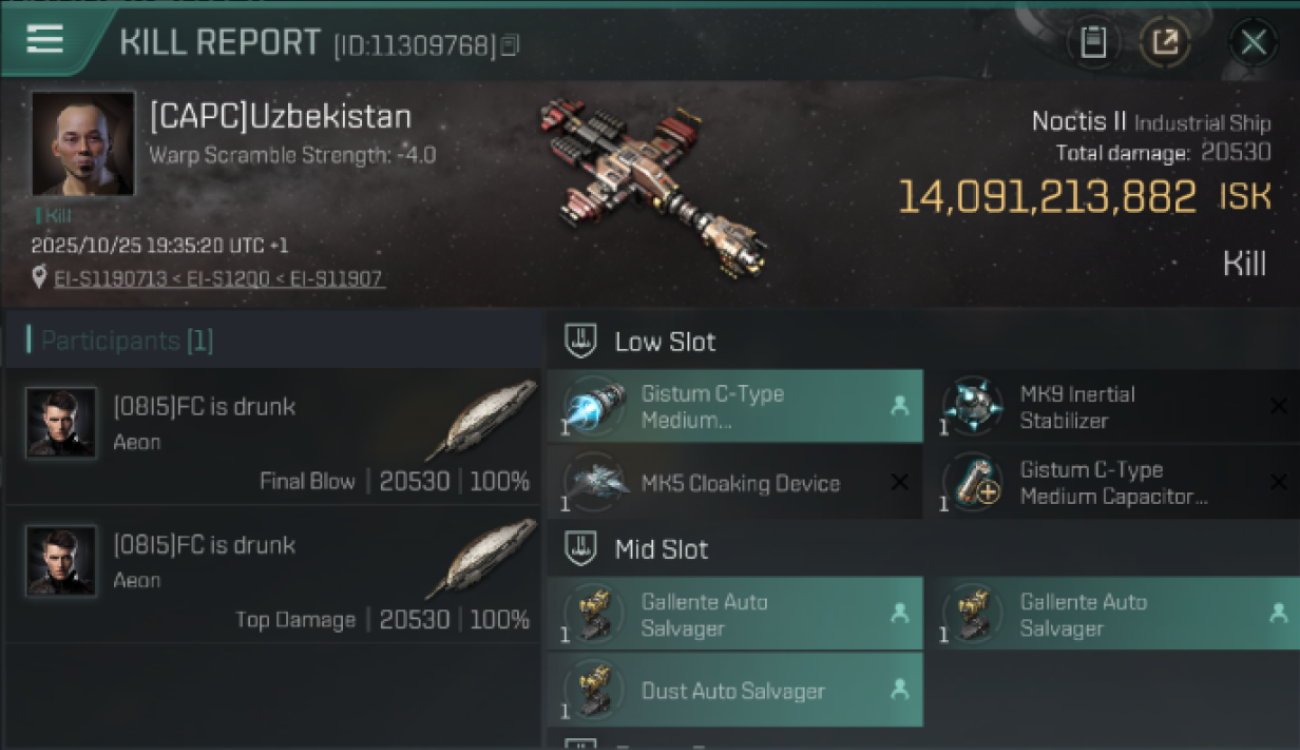Click the Noctis II ship image
The width and height of the screenshot is (1300, 750).
(652, 185)
